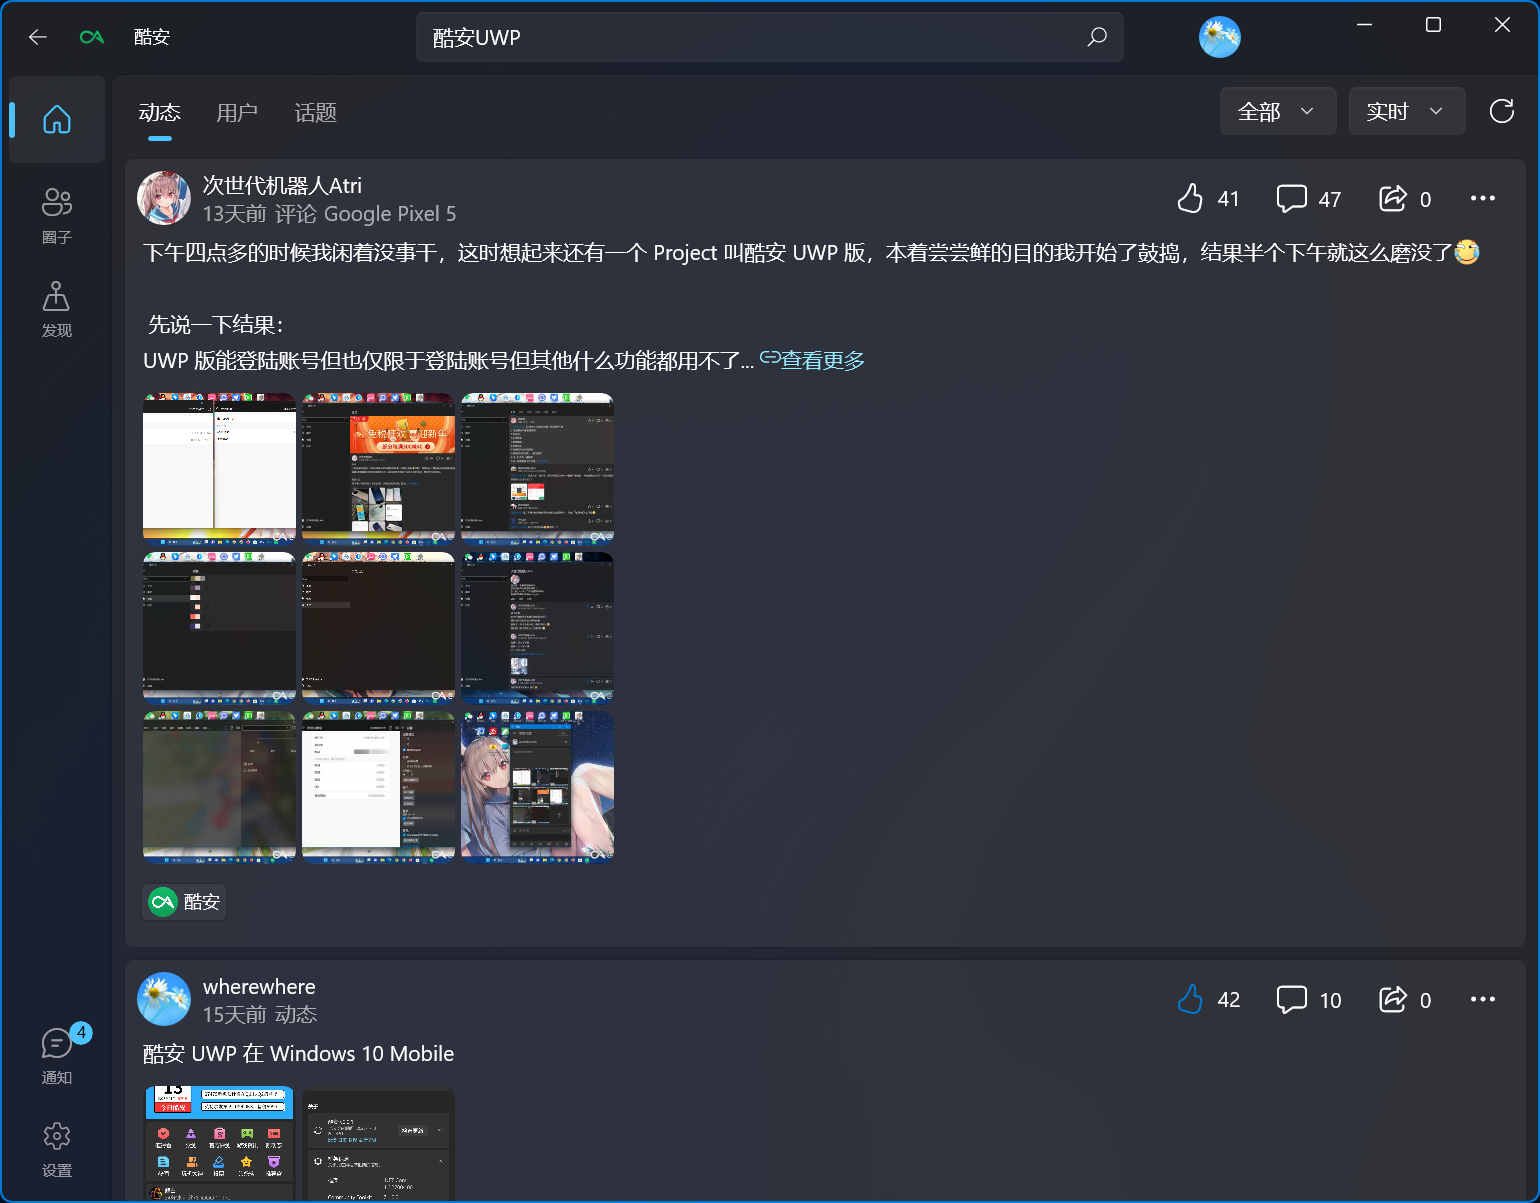
Task: Refresh the search results
Action: 1502,111
